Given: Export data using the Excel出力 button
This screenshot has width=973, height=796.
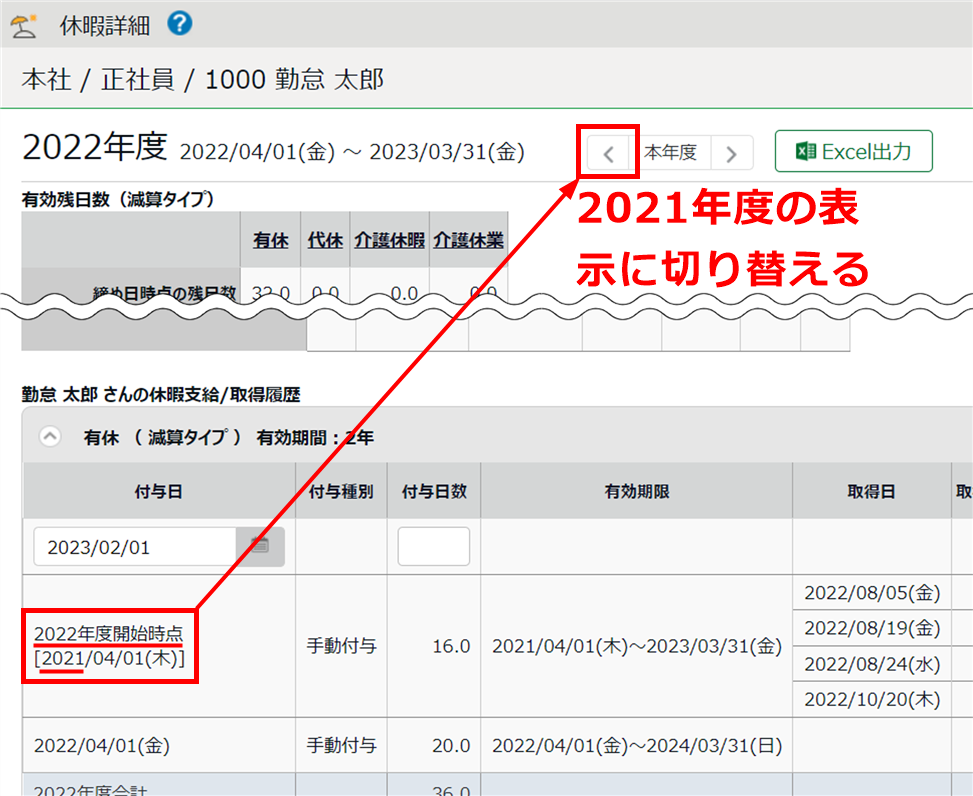Looking at the screenshot, I should point(853,152).
